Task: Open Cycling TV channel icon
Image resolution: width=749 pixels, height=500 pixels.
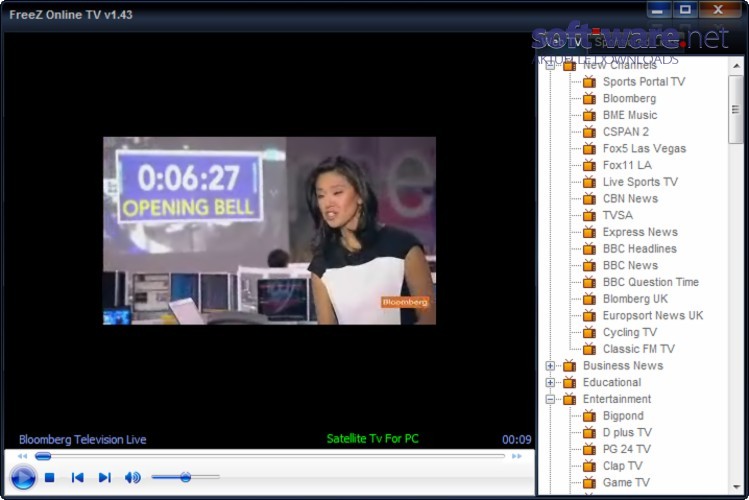Action: coord(589,332)
